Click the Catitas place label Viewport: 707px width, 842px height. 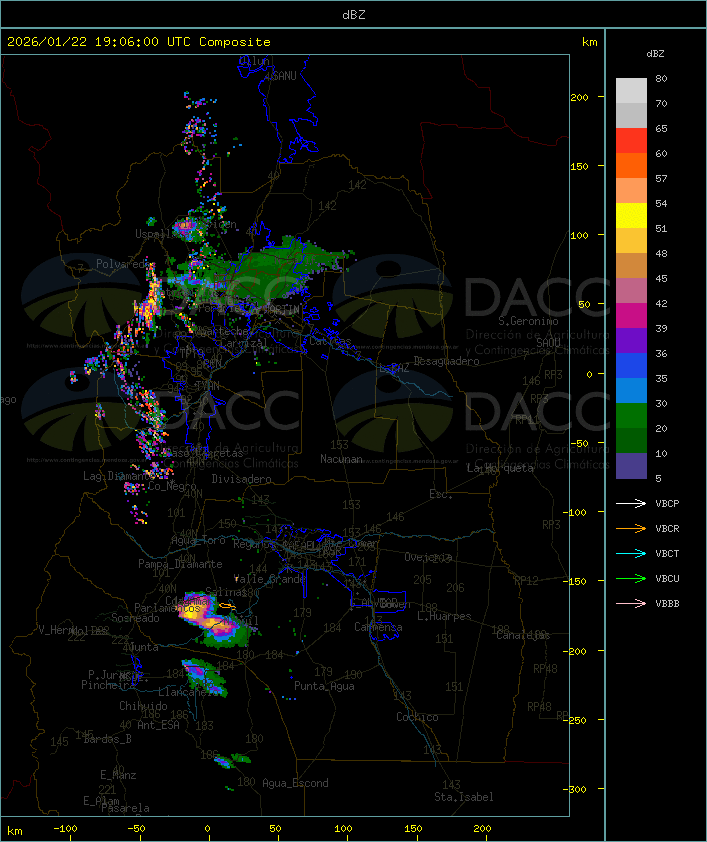tap(330, 341)
